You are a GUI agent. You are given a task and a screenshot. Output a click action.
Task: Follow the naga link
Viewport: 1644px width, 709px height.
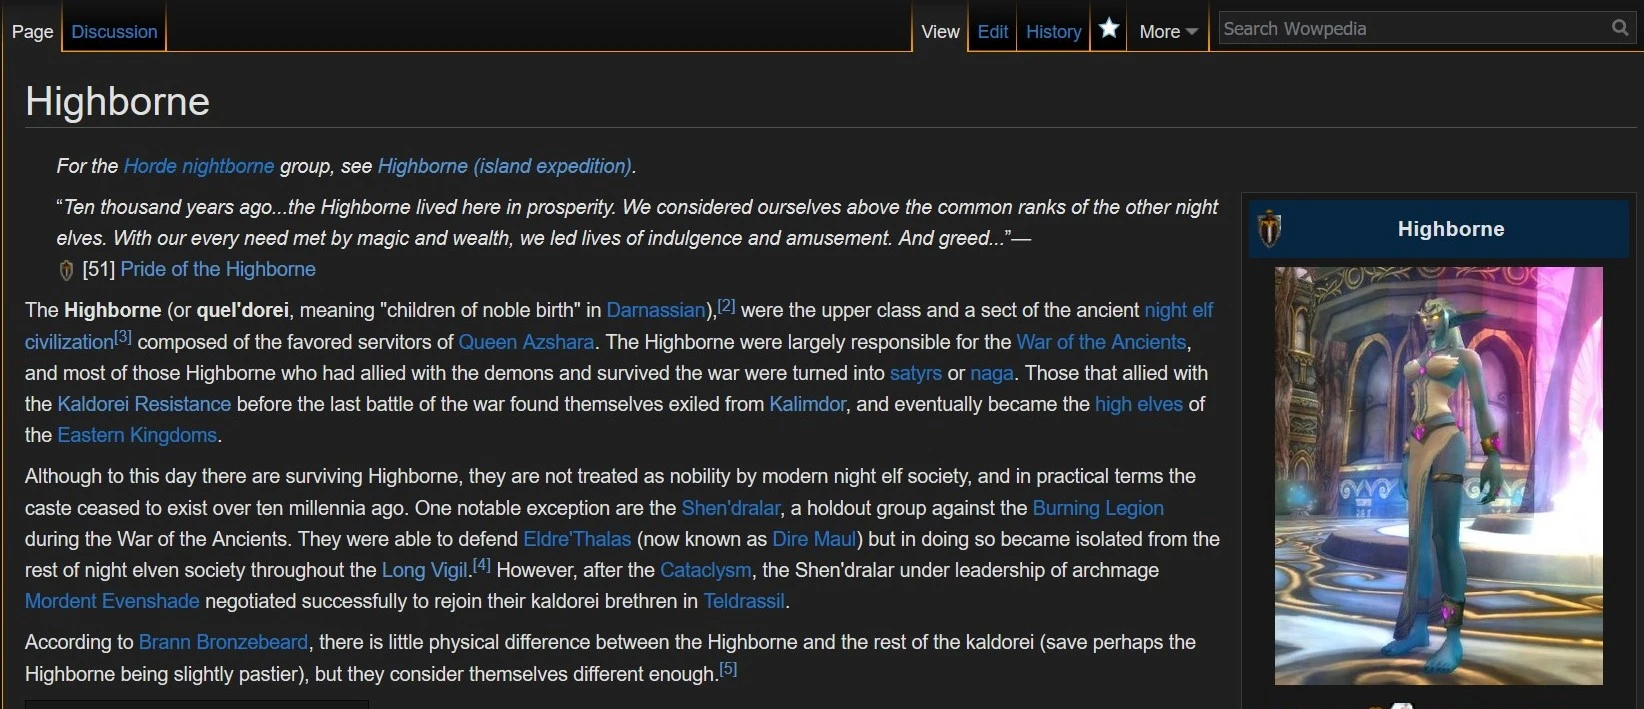[x=992, y=373]
